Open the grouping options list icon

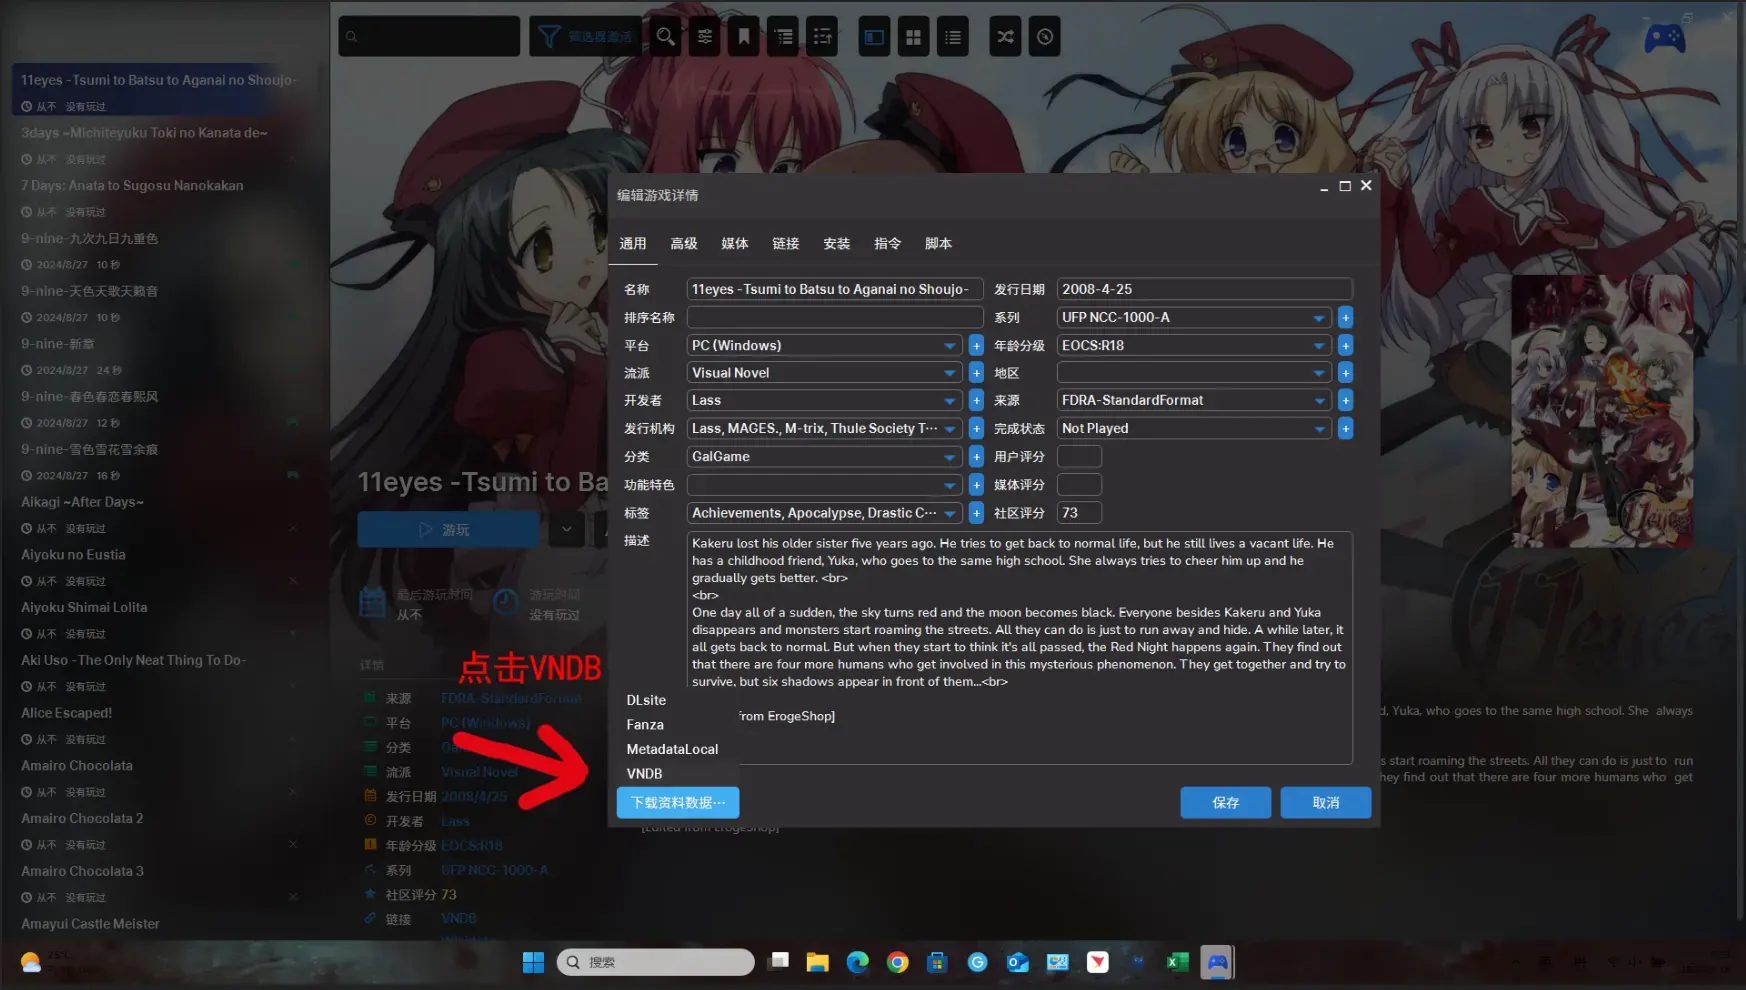[784, 37]
